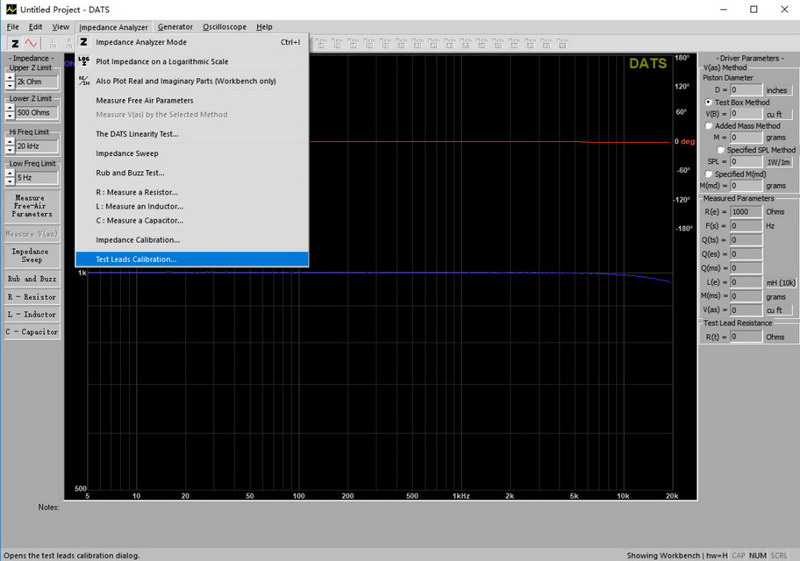Click the Impedance Sweep side button

coord(32,256)
